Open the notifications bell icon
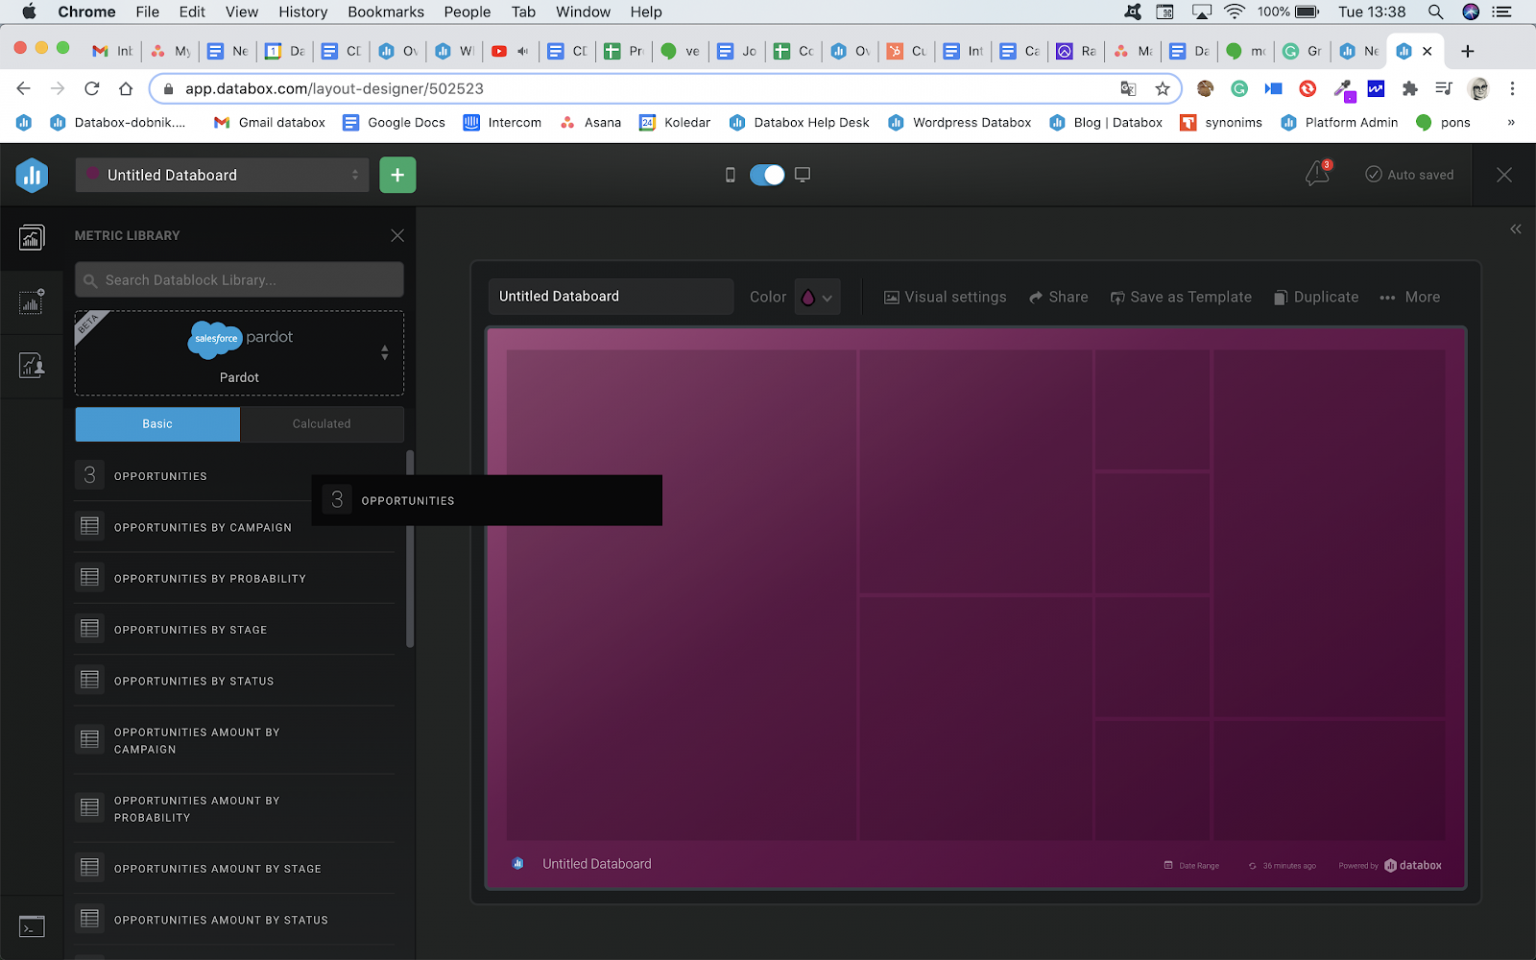This screenshot has width=1536, height=960. [1317, 174]
